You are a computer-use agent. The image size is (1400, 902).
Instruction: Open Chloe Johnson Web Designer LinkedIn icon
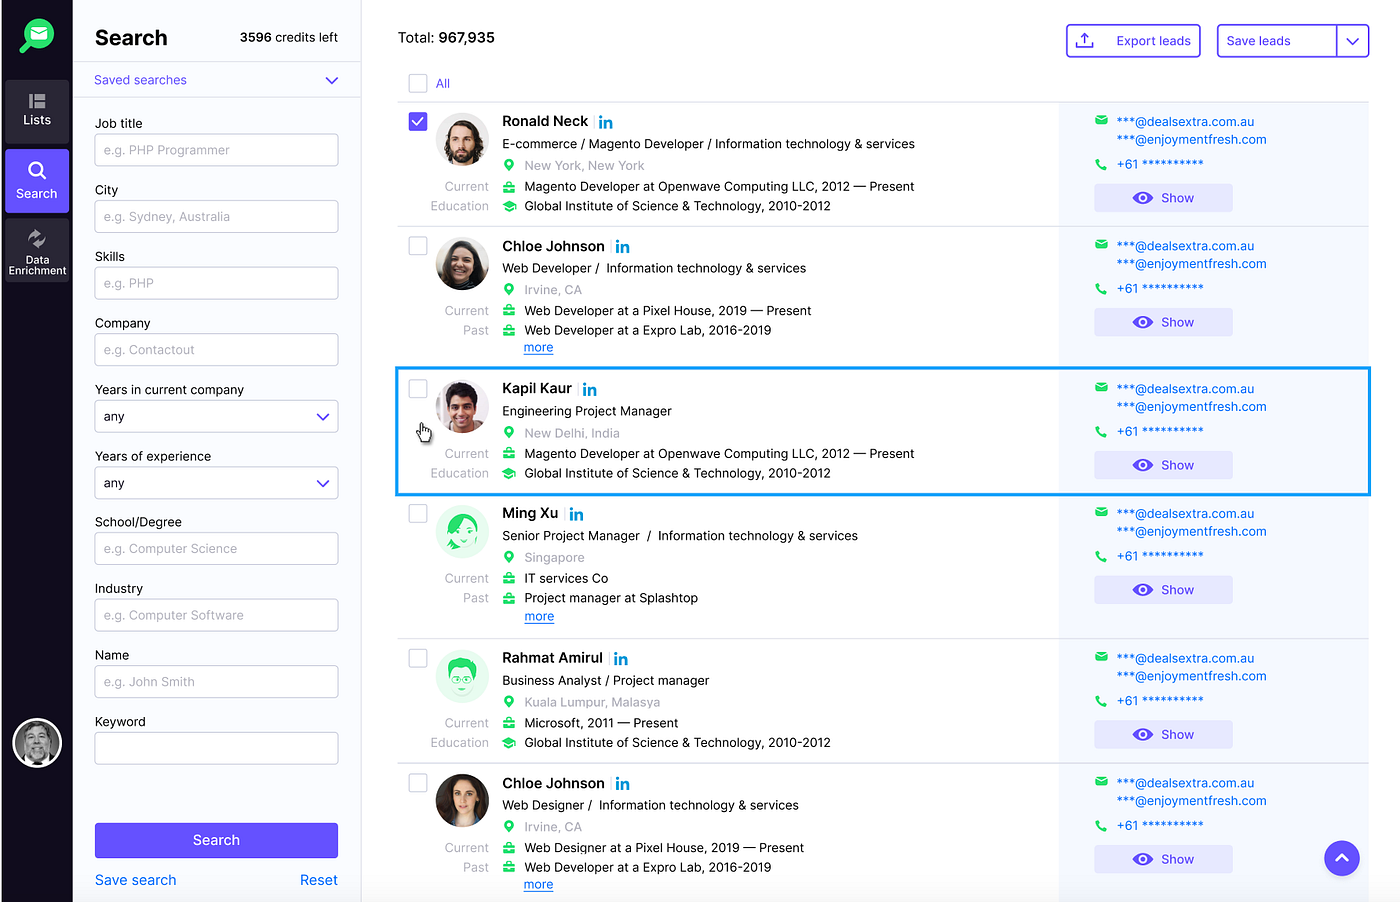pyautogui.click(x=623, y=784)
